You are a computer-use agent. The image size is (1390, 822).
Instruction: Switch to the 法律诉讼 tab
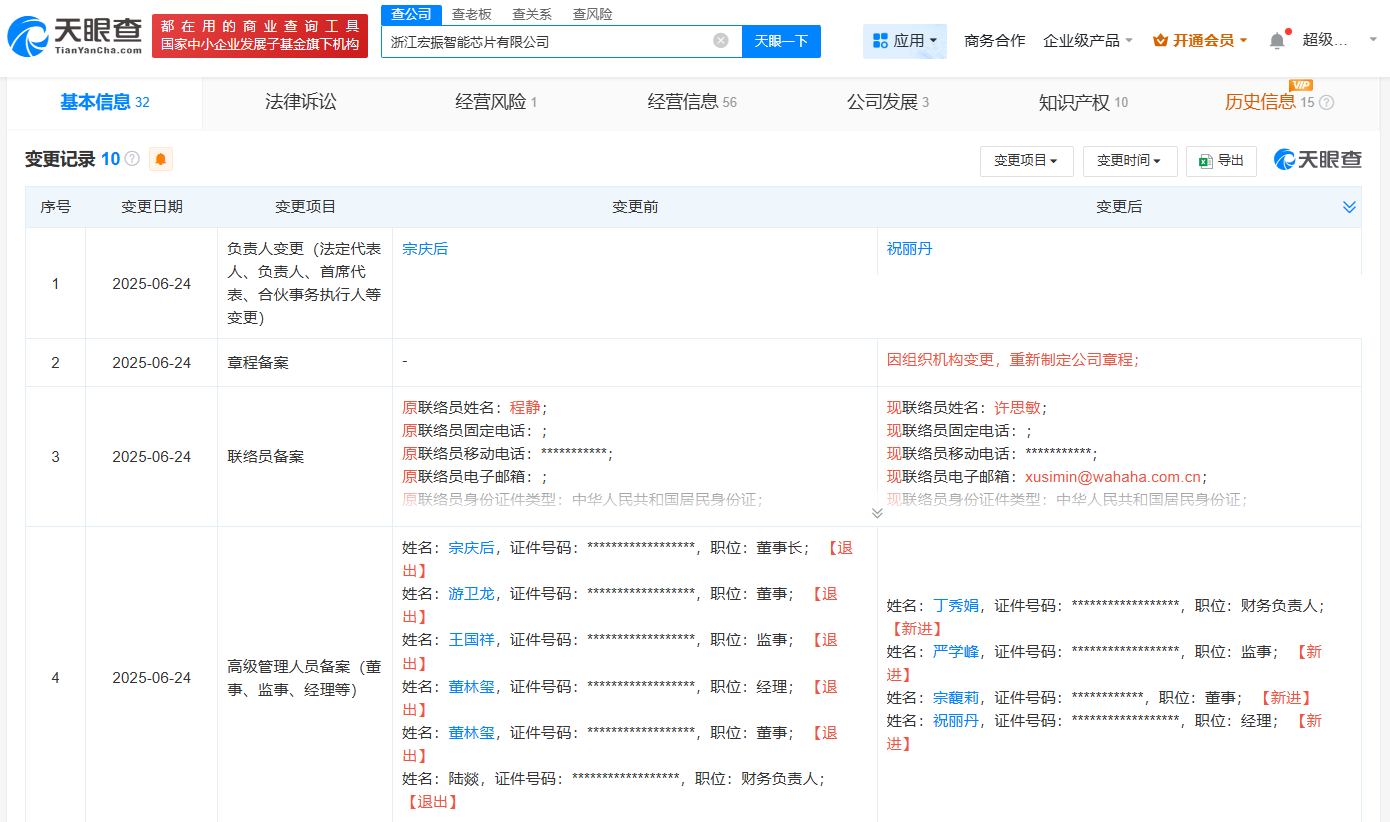click(x=300, y=102)
